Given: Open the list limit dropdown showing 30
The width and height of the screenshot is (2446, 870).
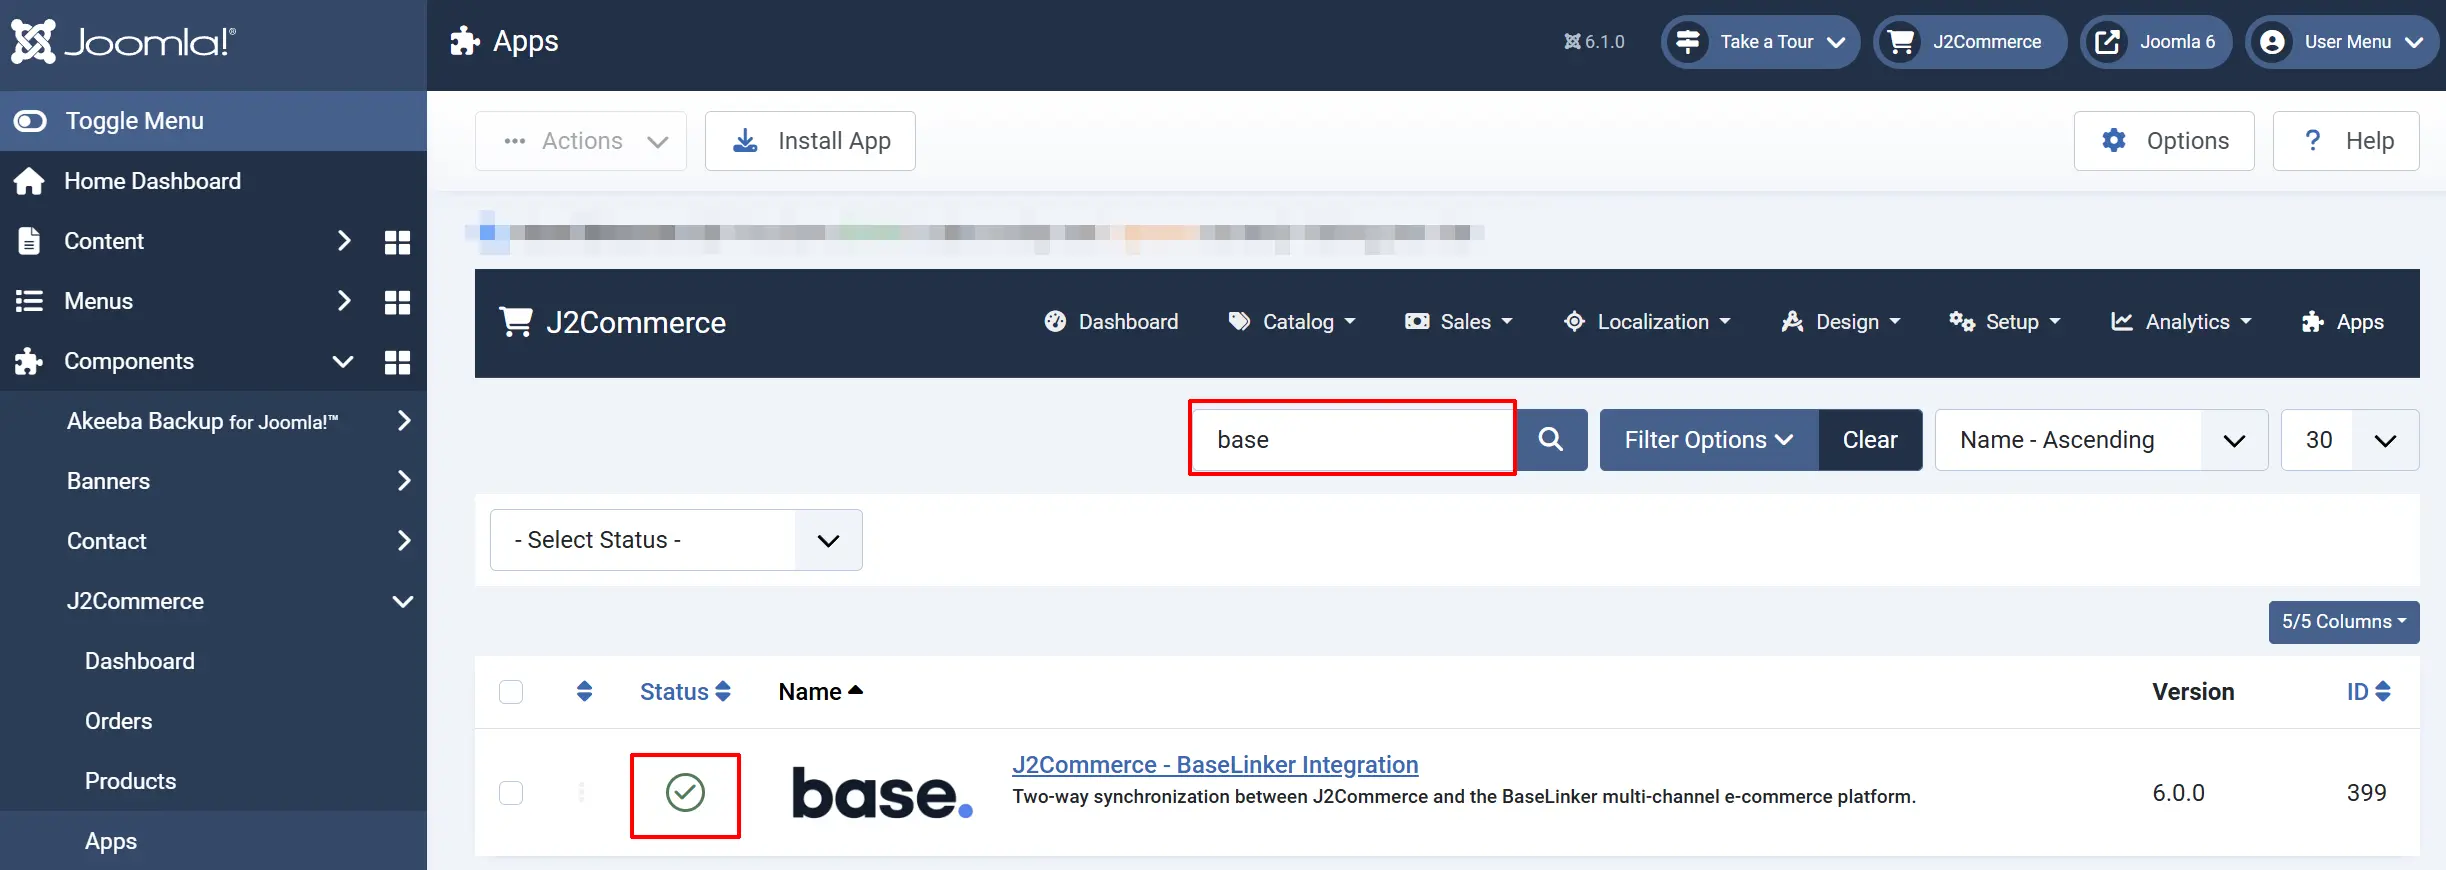Looking at the screenshot, I should (x=2350, y=440).
